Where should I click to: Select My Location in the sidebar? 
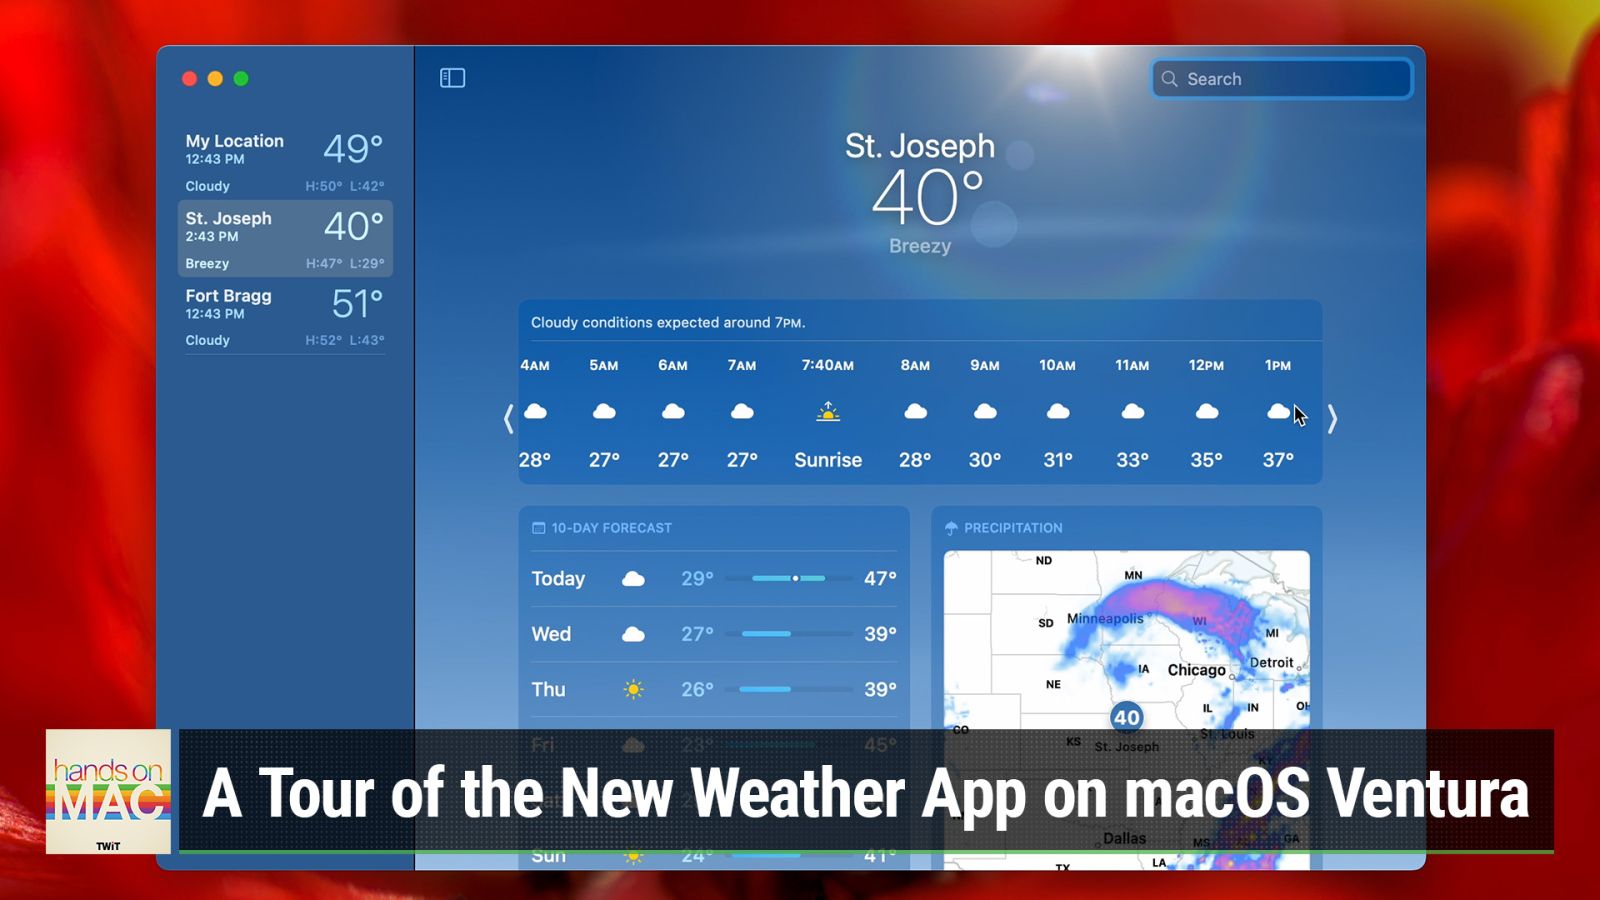(x=283, y=160)
